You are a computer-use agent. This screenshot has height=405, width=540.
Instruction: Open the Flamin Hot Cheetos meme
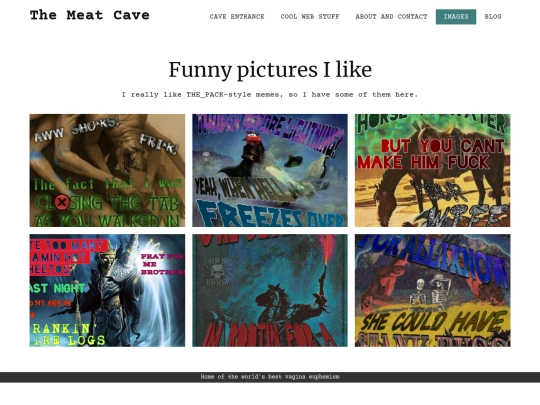coord(107,290)
